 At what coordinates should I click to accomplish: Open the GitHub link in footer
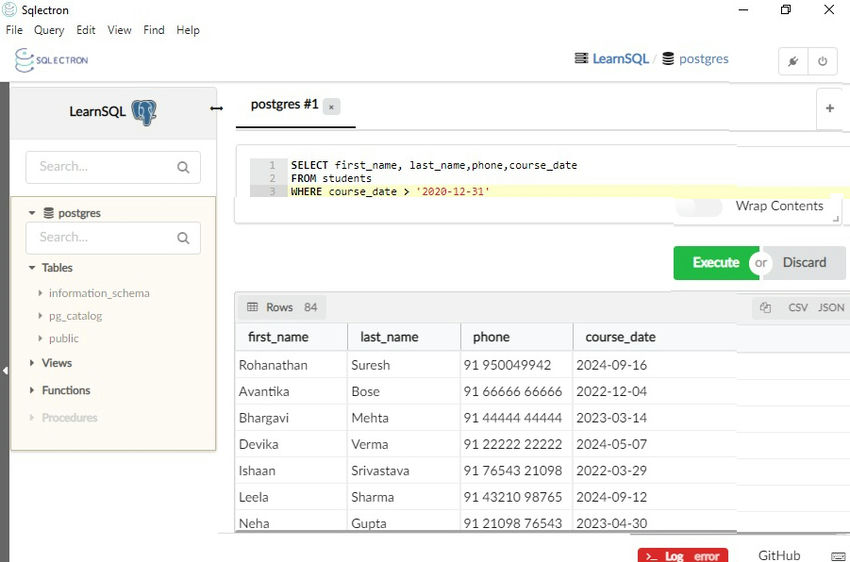point(779,555)
